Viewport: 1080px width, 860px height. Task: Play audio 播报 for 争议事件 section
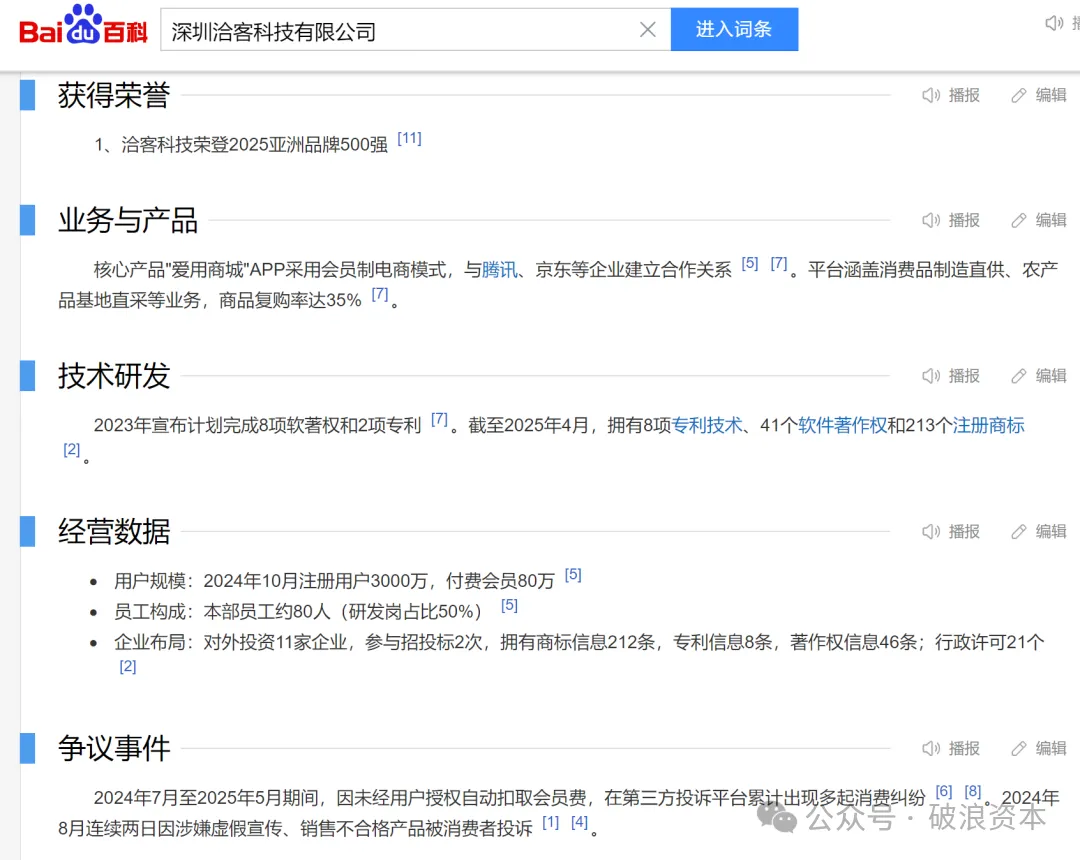point(951,748)
